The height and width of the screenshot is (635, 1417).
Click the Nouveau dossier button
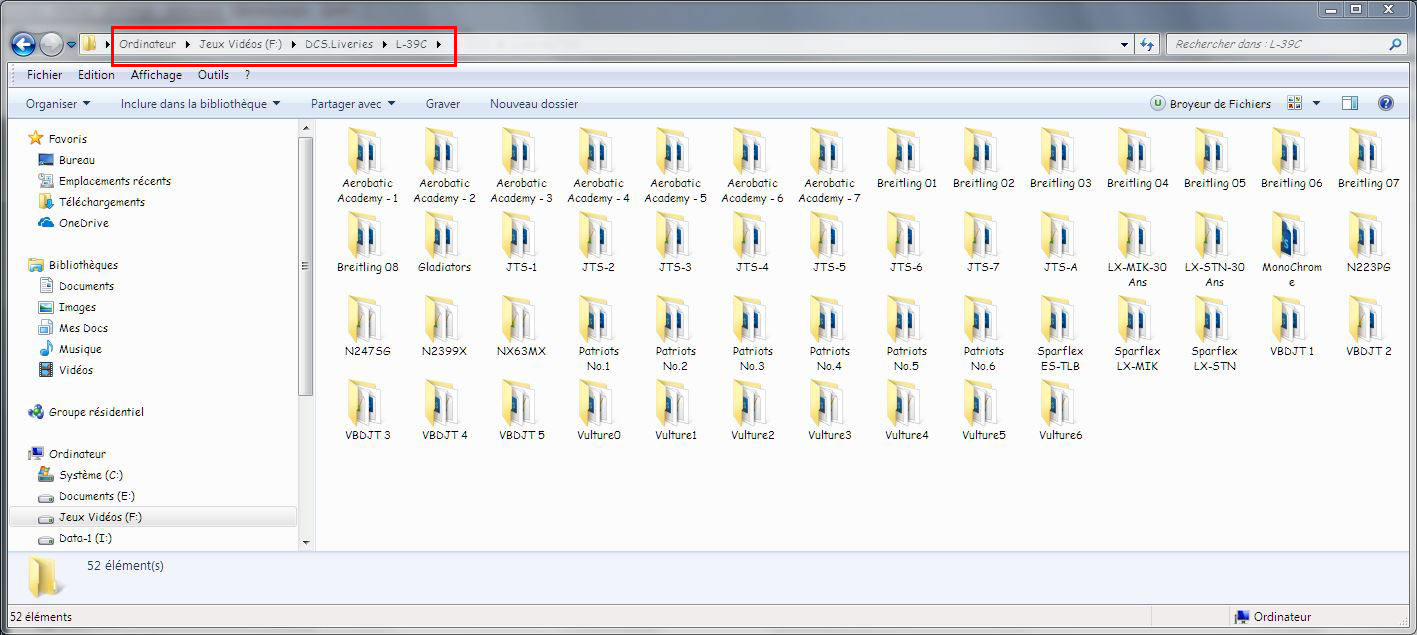[534, 104]
